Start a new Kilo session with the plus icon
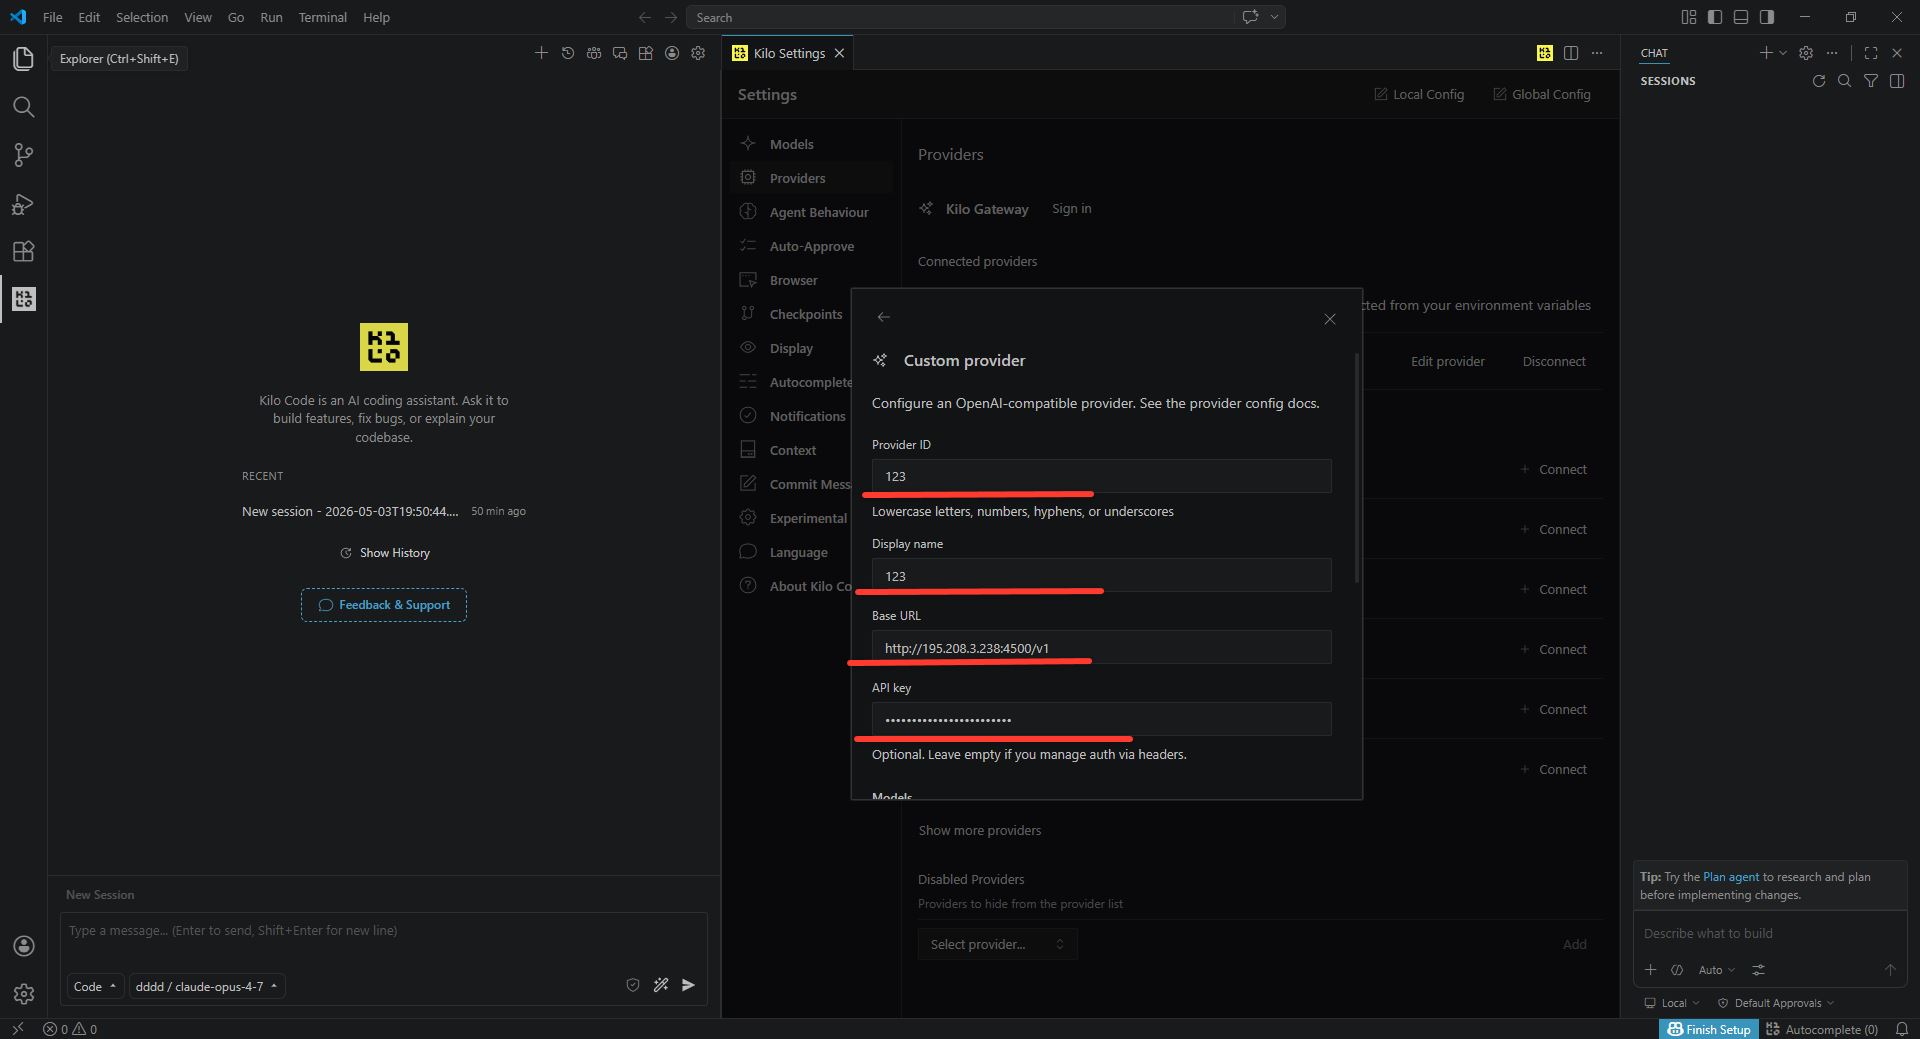 (541, 53)
